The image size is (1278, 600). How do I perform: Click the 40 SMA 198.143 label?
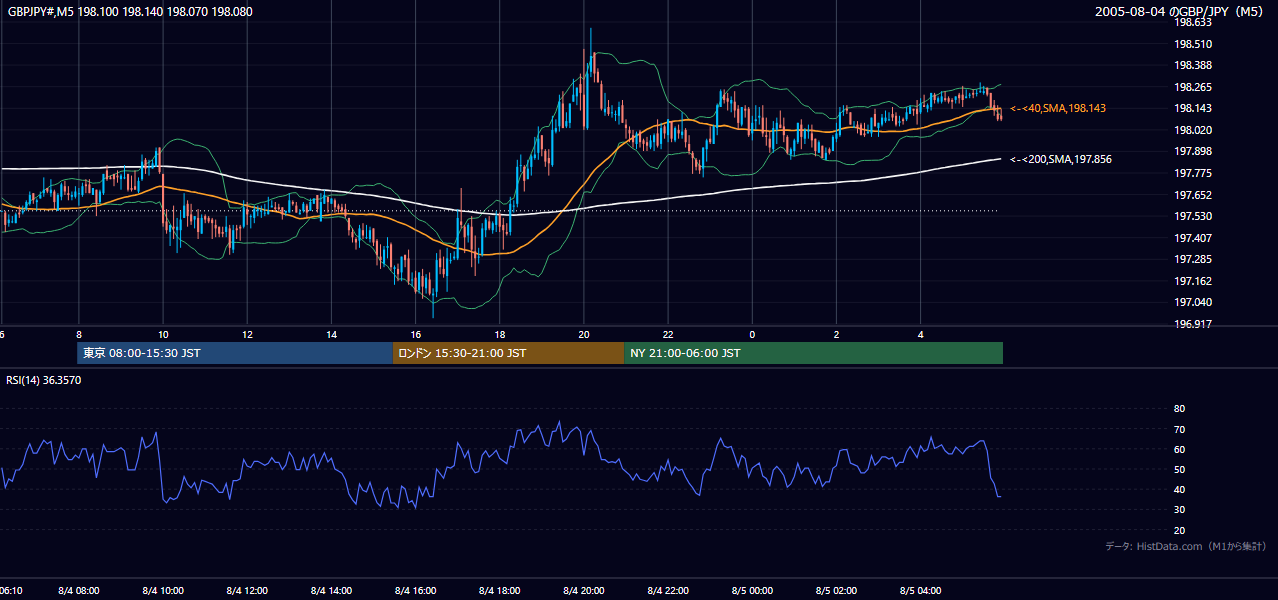(x=1058, y=108)
